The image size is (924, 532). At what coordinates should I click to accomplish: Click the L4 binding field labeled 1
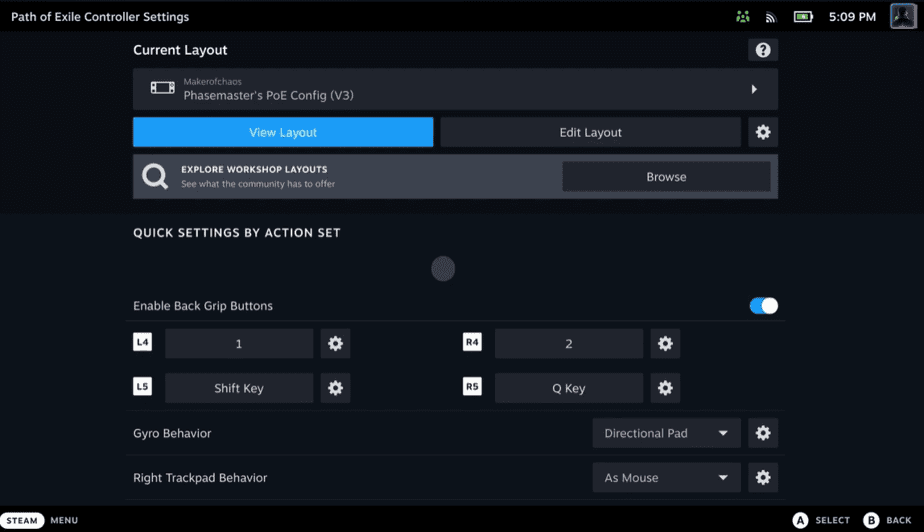point(239,343)
